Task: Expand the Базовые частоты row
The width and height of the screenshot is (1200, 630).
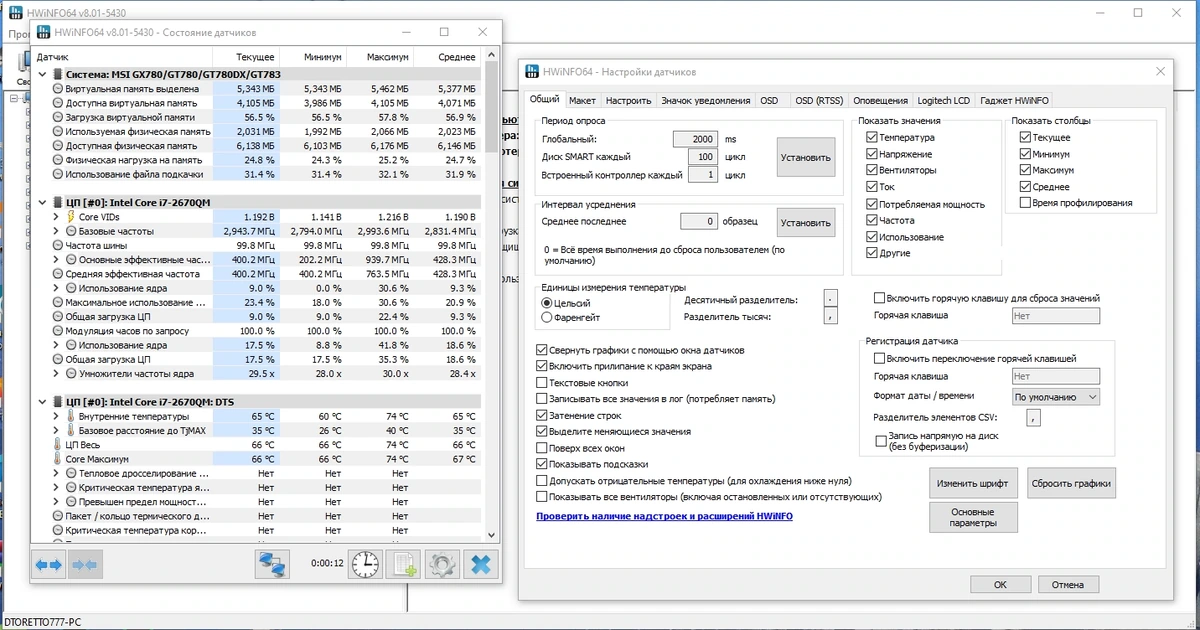Action: (x=56, y=231)
